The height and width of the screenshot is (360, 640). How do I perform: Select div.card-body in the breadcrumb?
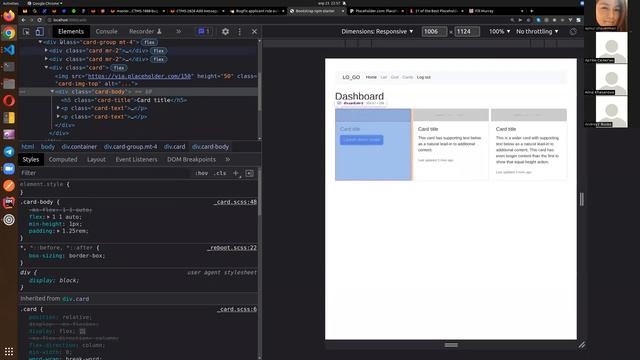pyautogui.click(x=210, y=147)
